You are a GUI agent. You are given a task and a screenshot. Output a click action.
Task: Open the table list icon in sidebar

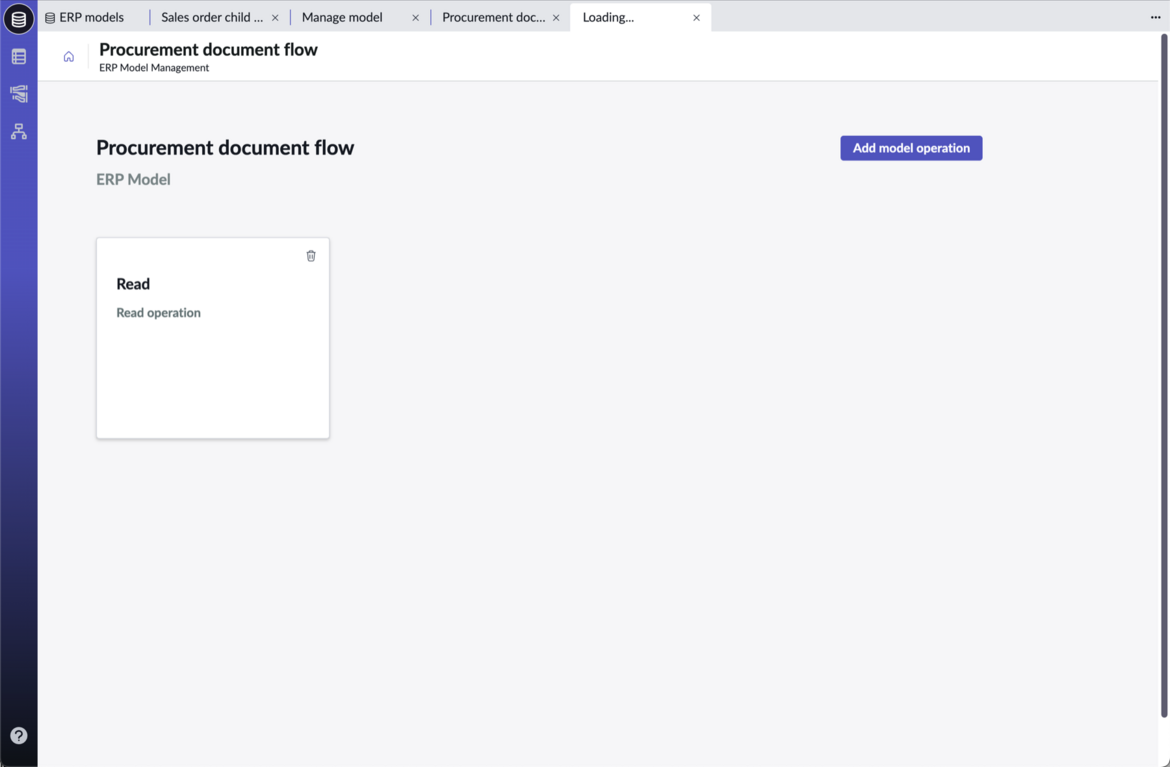tap(19, 57)
